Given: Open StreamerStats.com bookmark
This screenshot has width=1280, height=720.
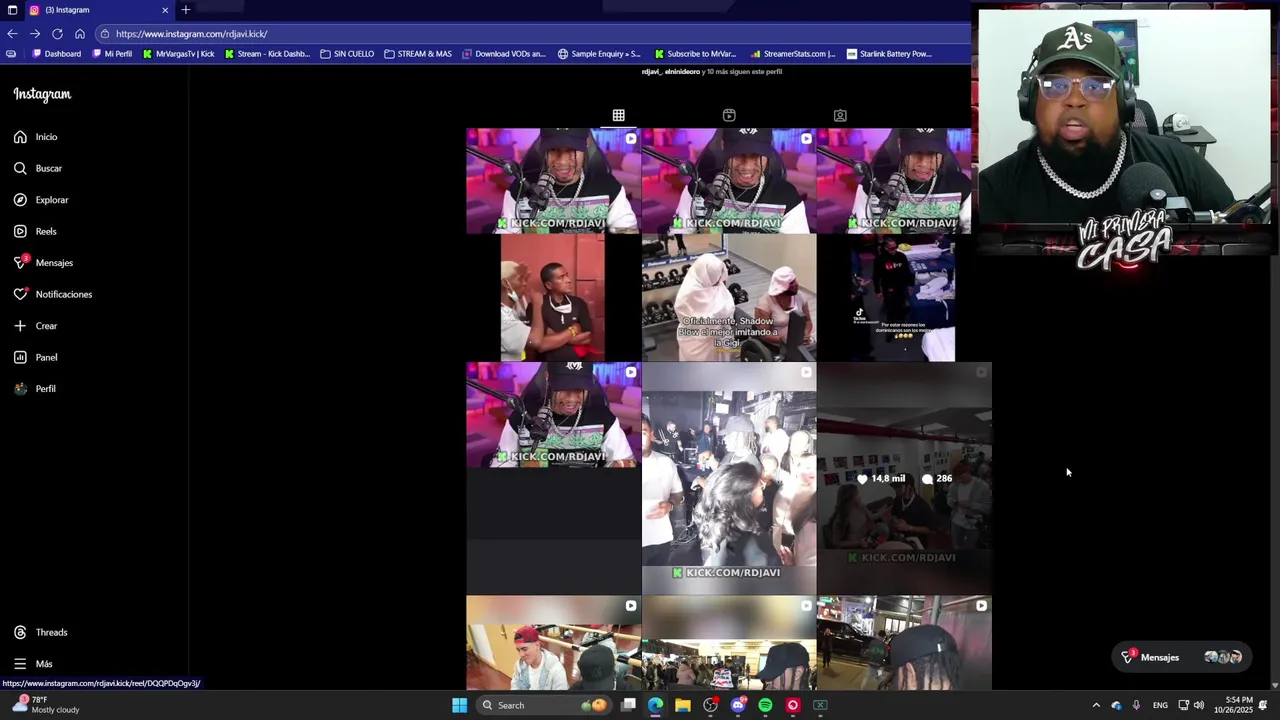Looking at the screenshot, I should 792,54.
